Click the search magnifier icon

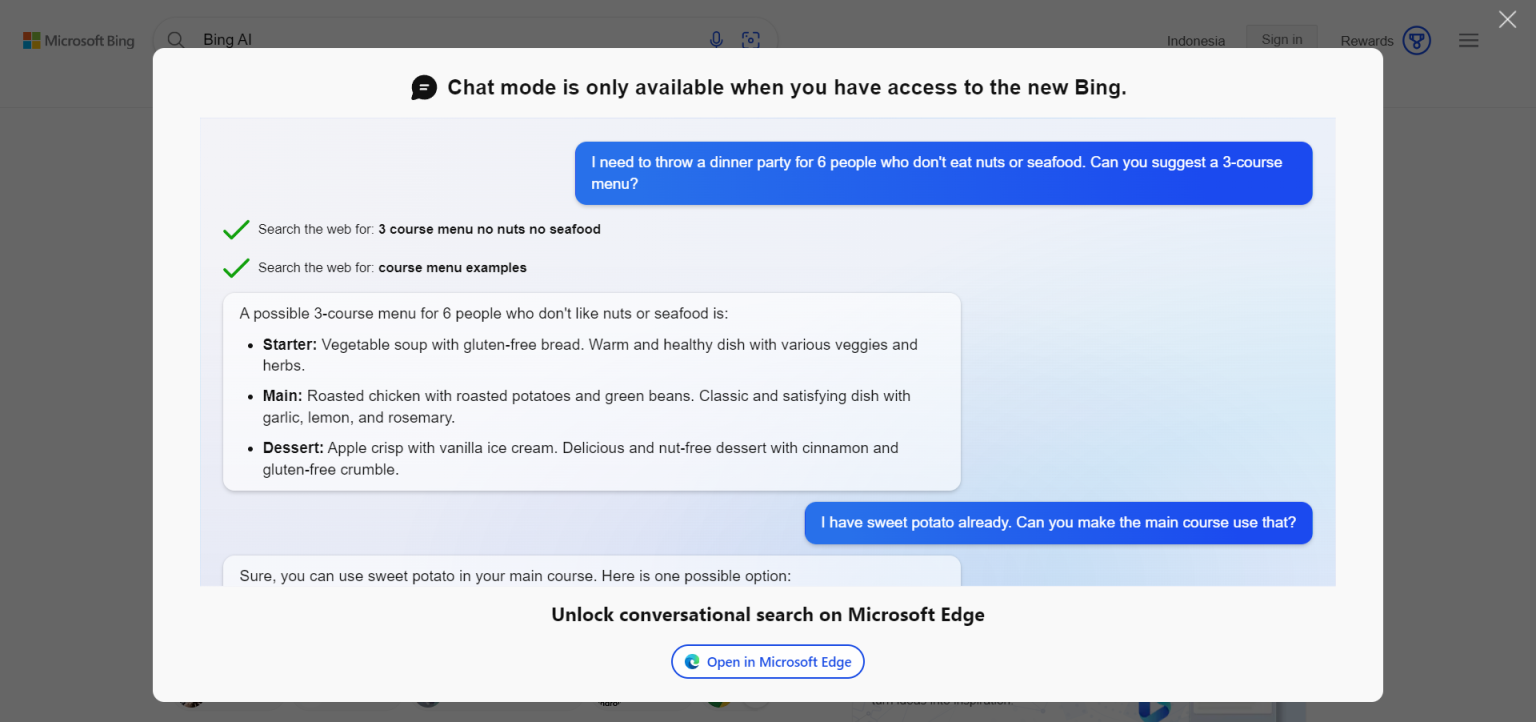coord(175,39)
